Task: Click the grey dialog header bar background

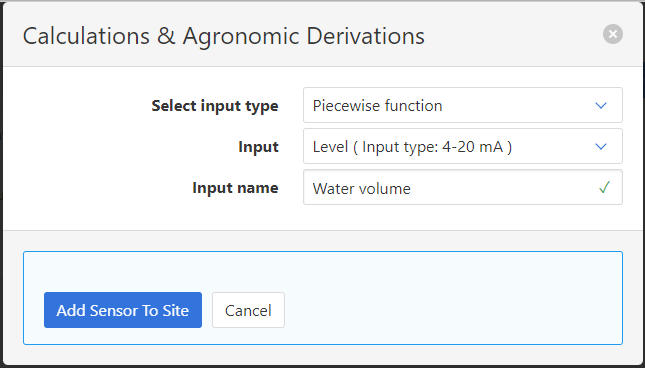Action: coord(514,35)
